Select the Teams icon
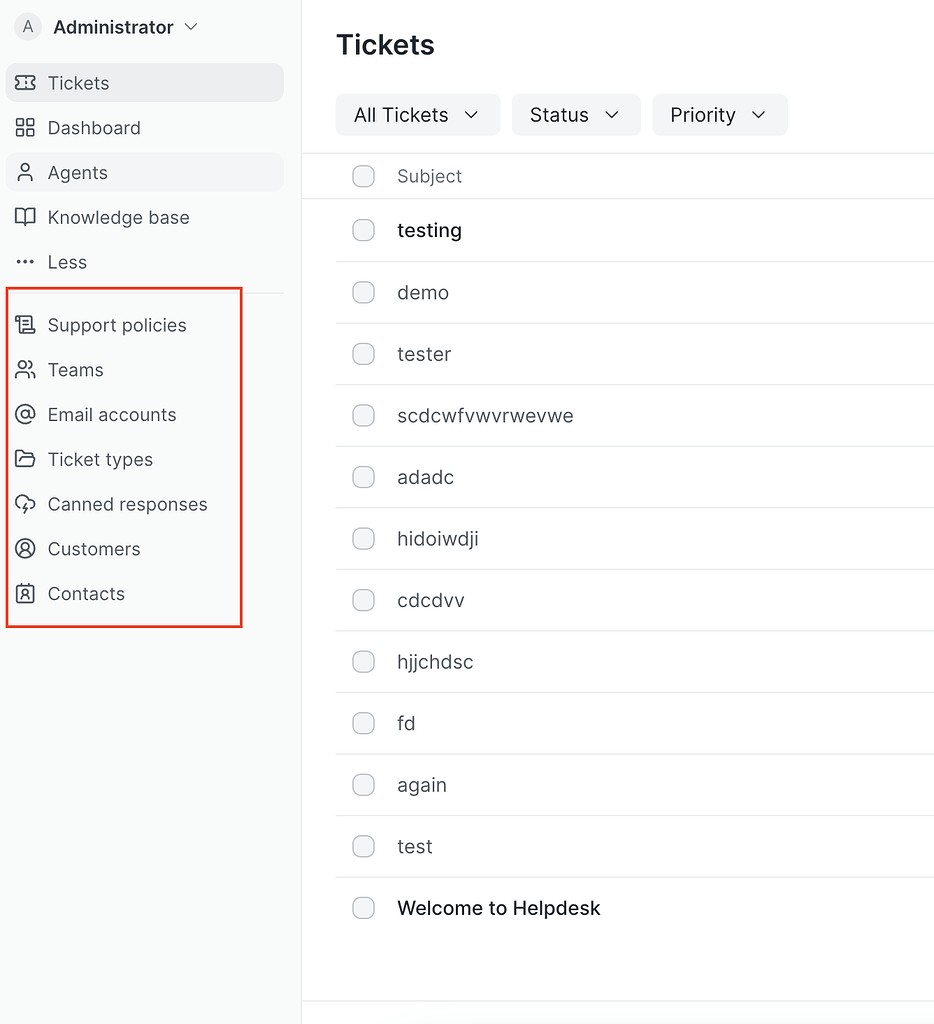The width and height of the screenshot is (934, 1024). point(27,370)
